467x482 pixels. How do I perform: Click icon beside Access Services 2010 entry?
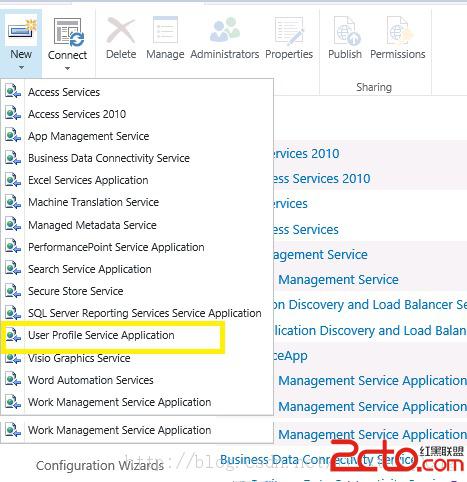point(13,113)
